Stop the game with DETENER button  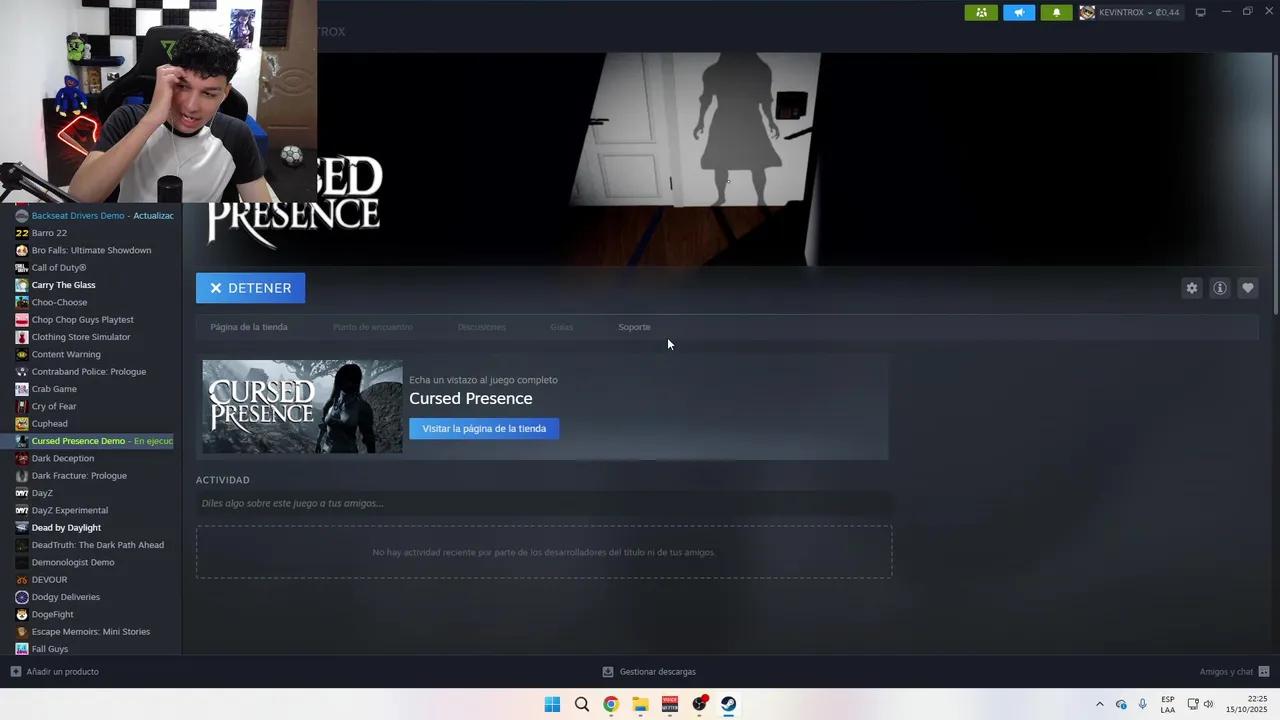(x=250, y=288)
